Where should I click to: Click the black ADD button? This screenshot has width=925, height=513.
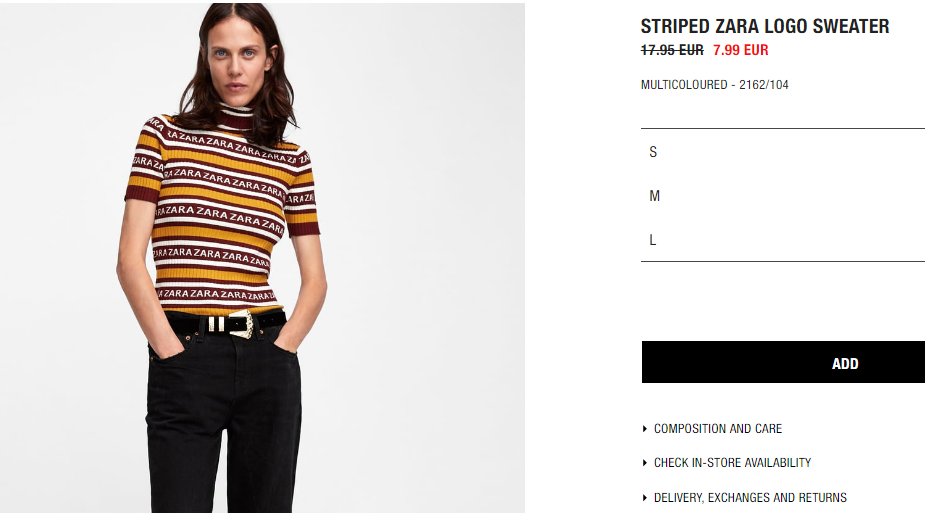(783, 362)
